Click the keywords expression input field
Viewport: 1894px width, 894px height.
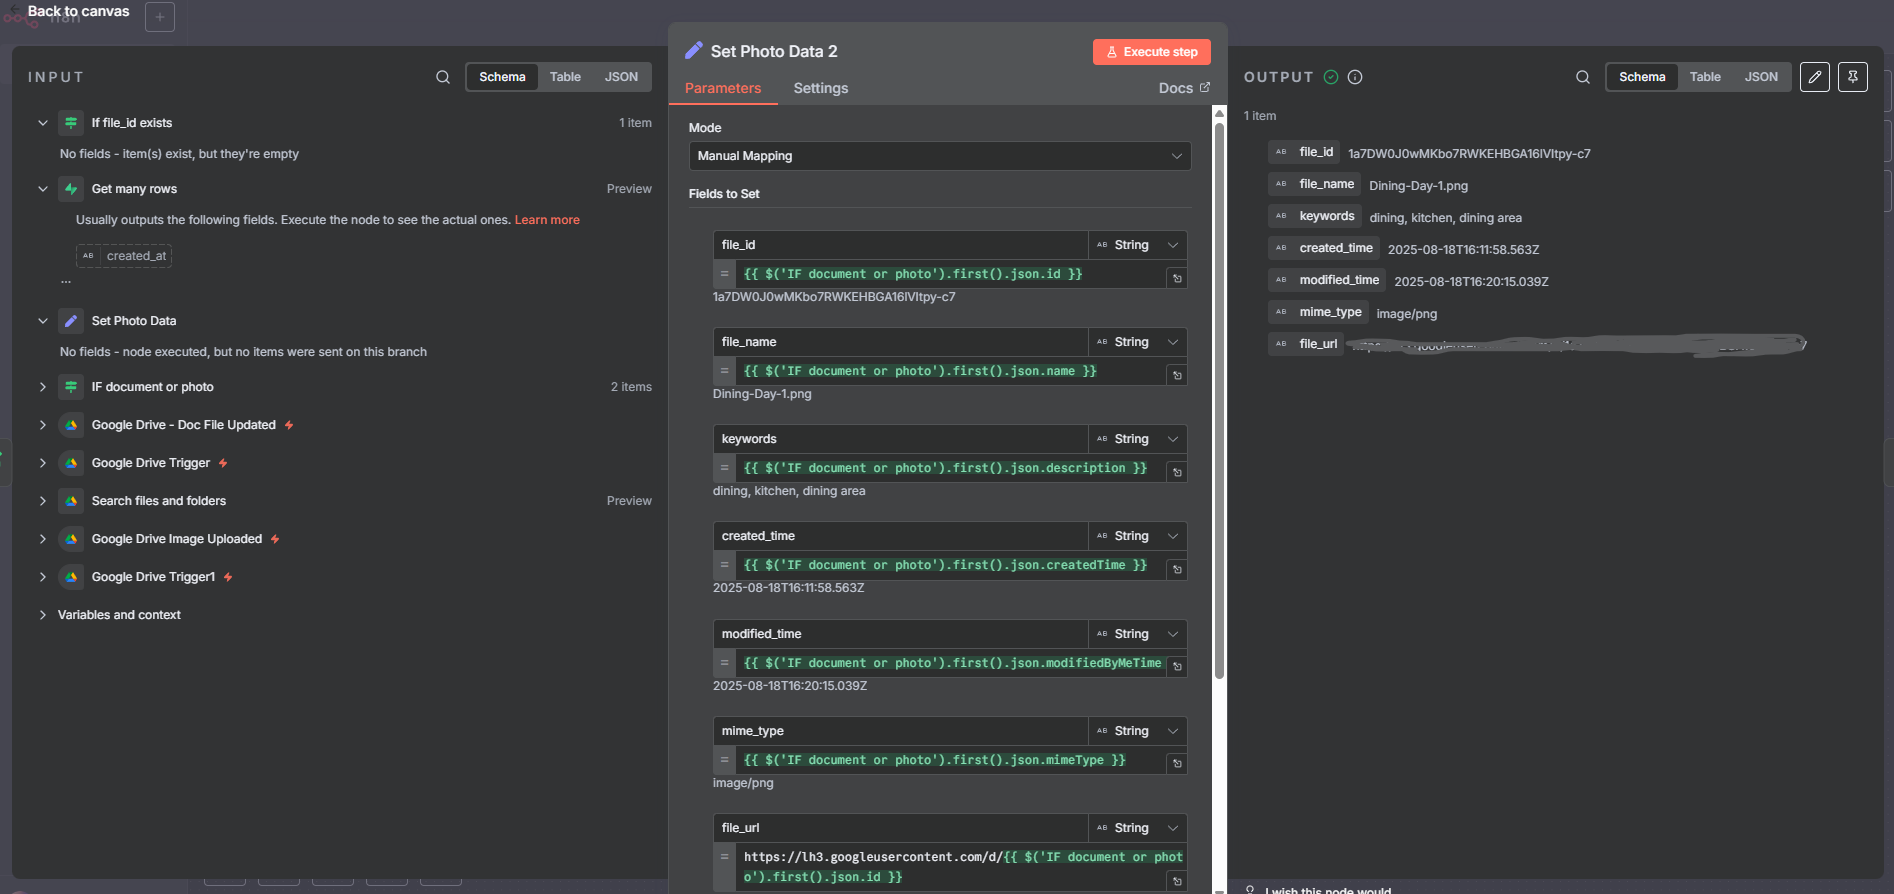950,468
